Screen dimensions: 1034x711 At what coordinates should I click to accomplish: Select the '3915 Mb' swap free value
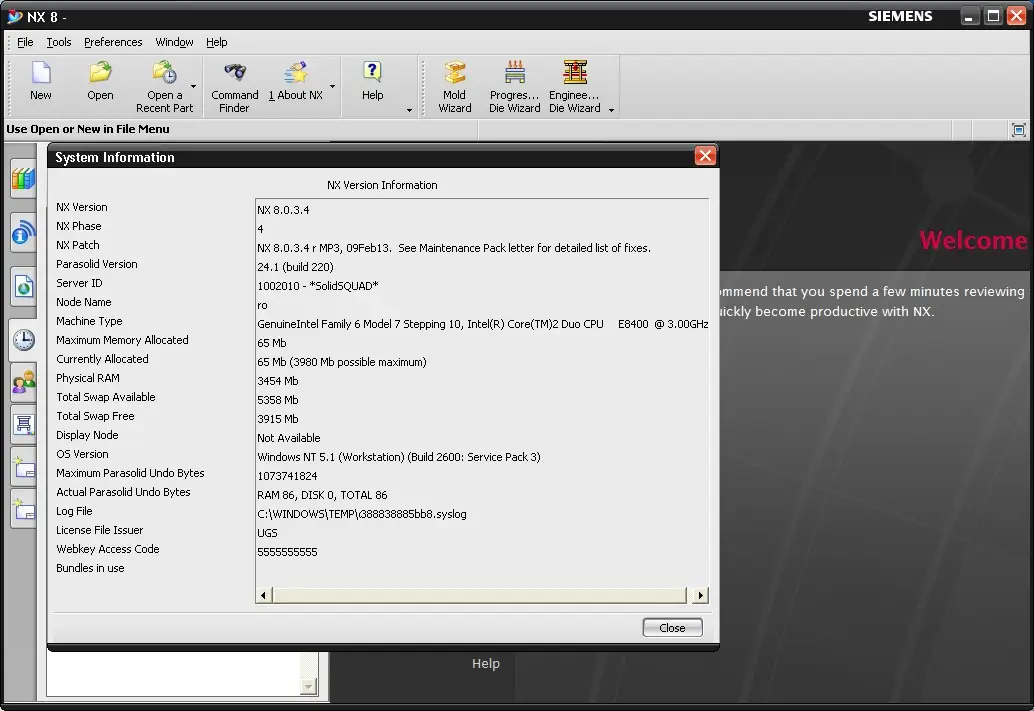click(x=278, y=419)
